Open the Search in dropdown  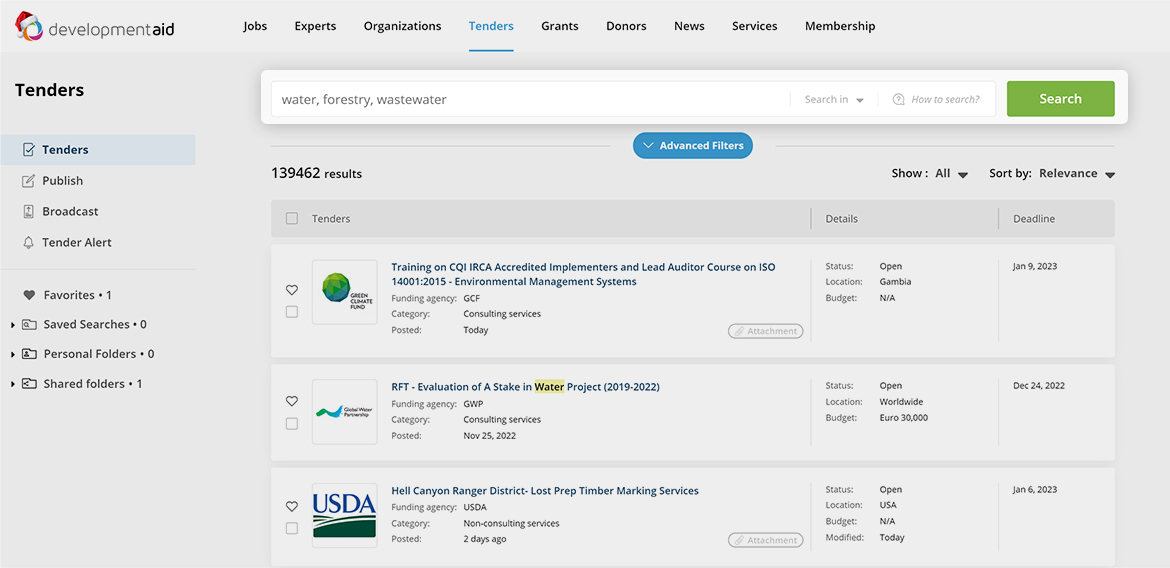coord(833,99)
